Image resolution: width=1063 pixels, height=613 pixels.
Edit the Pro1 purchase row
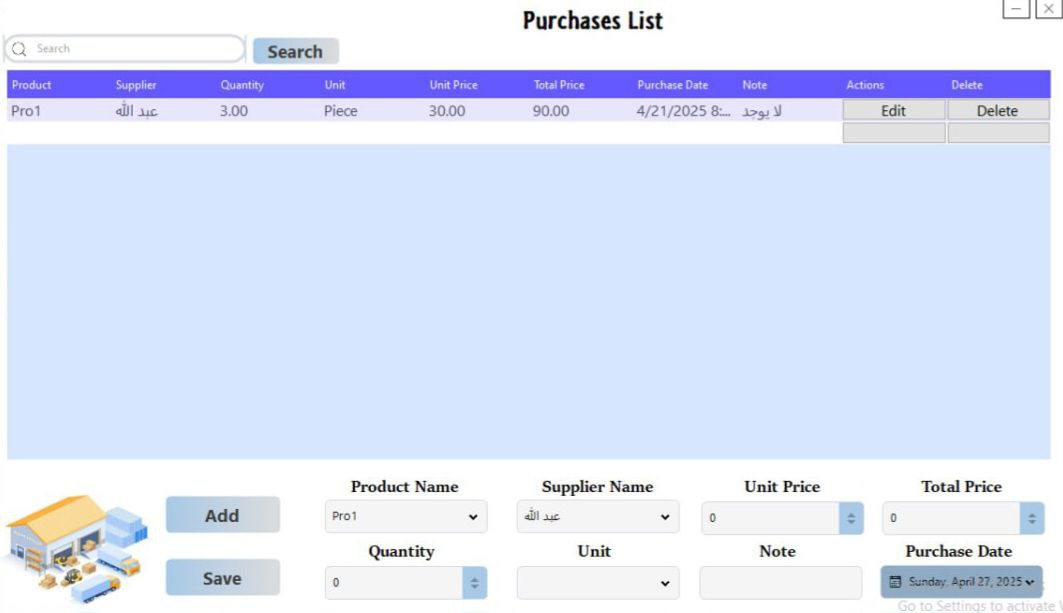(894, 111)
